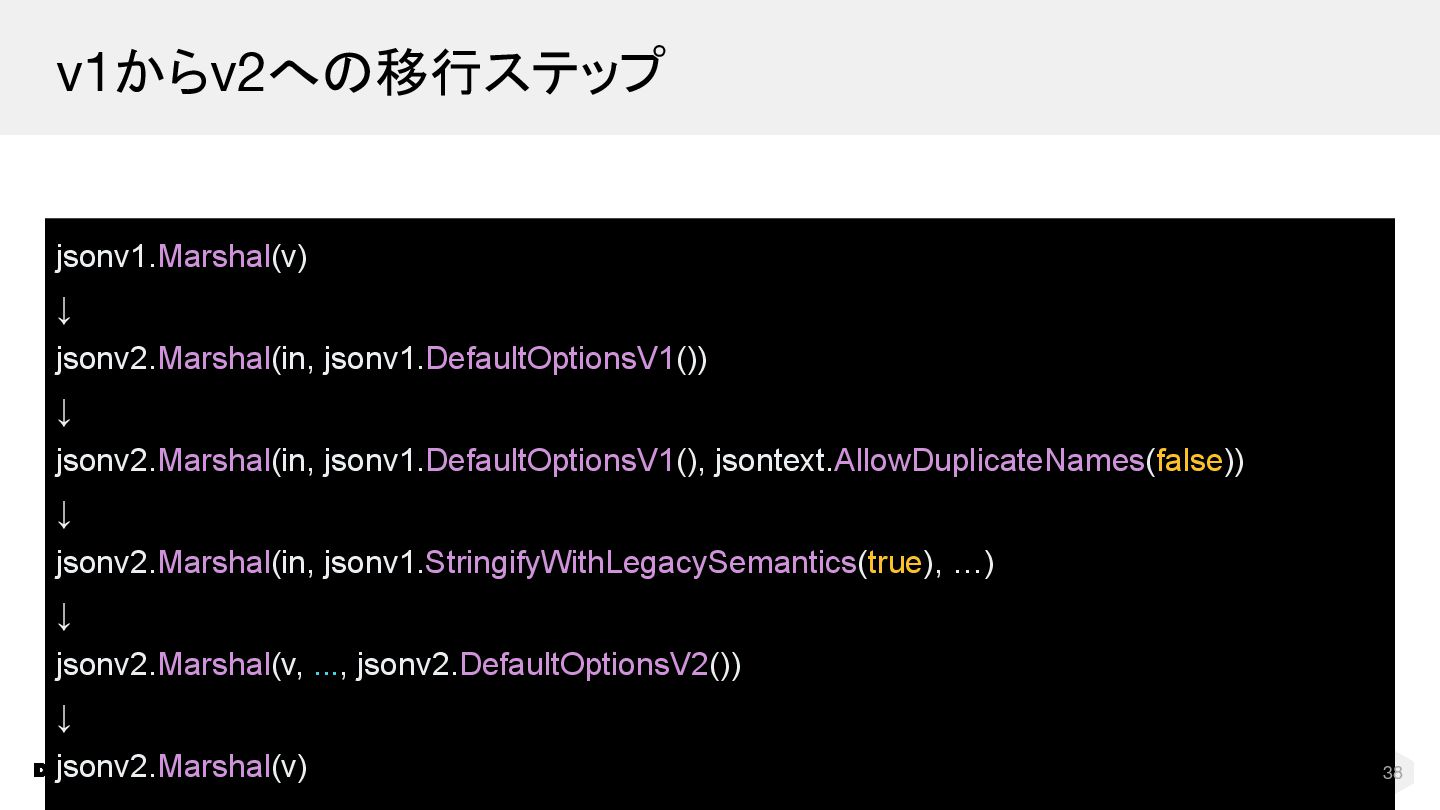
Task: Click the hexagon logo behind the page number
Action: coord(1396,772)
